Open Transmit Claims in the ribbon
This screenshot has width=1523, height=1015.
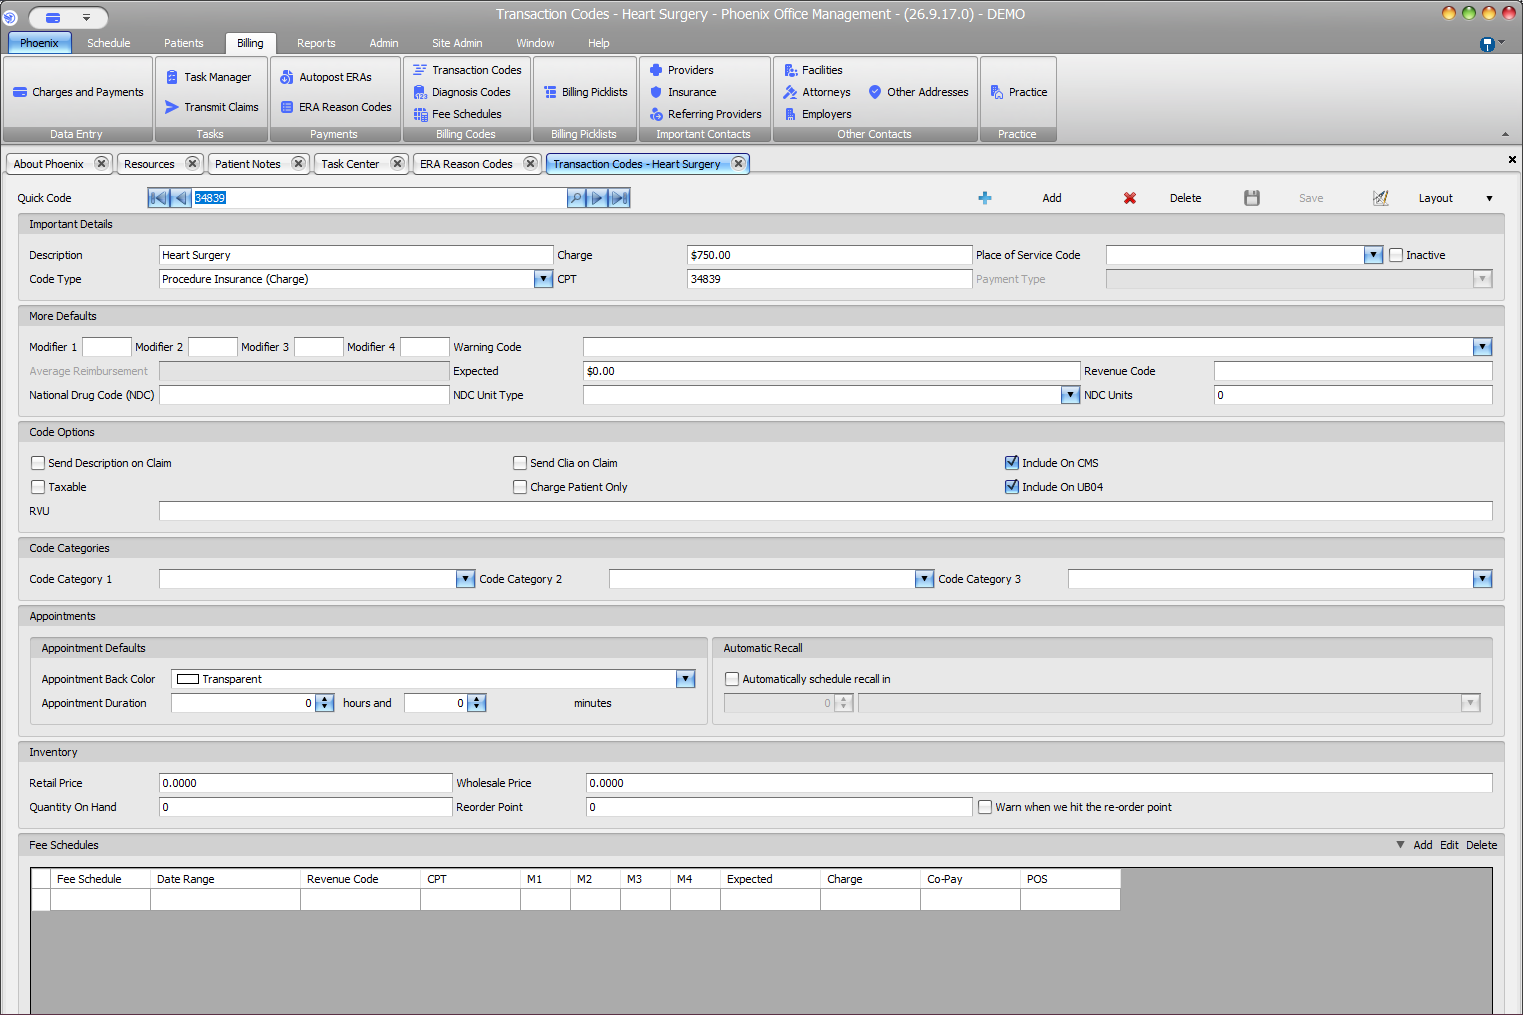click(211, 107)
